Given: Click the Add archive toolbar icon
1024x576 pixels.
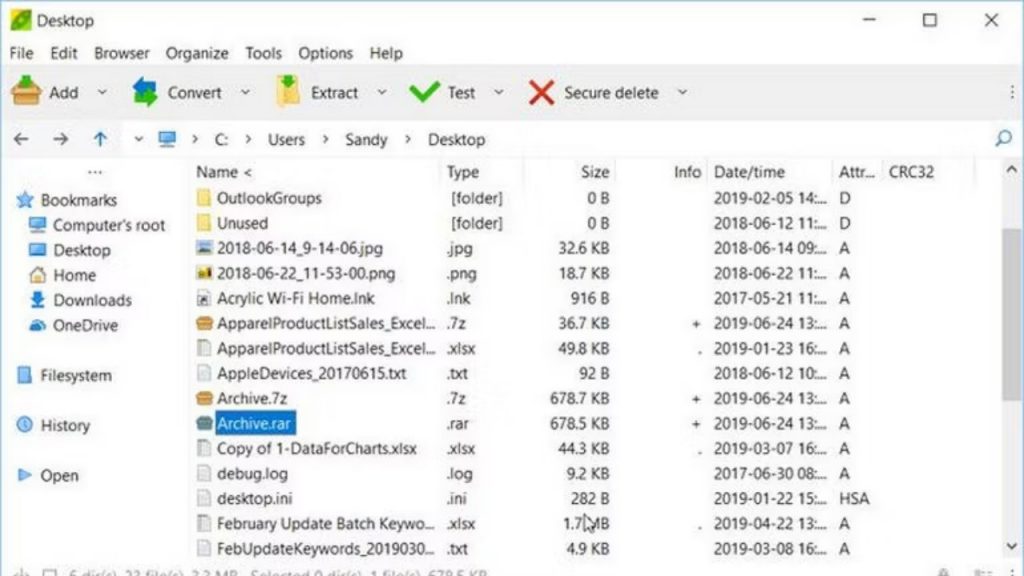Looking at the screenshot, I should pos(26,92).
